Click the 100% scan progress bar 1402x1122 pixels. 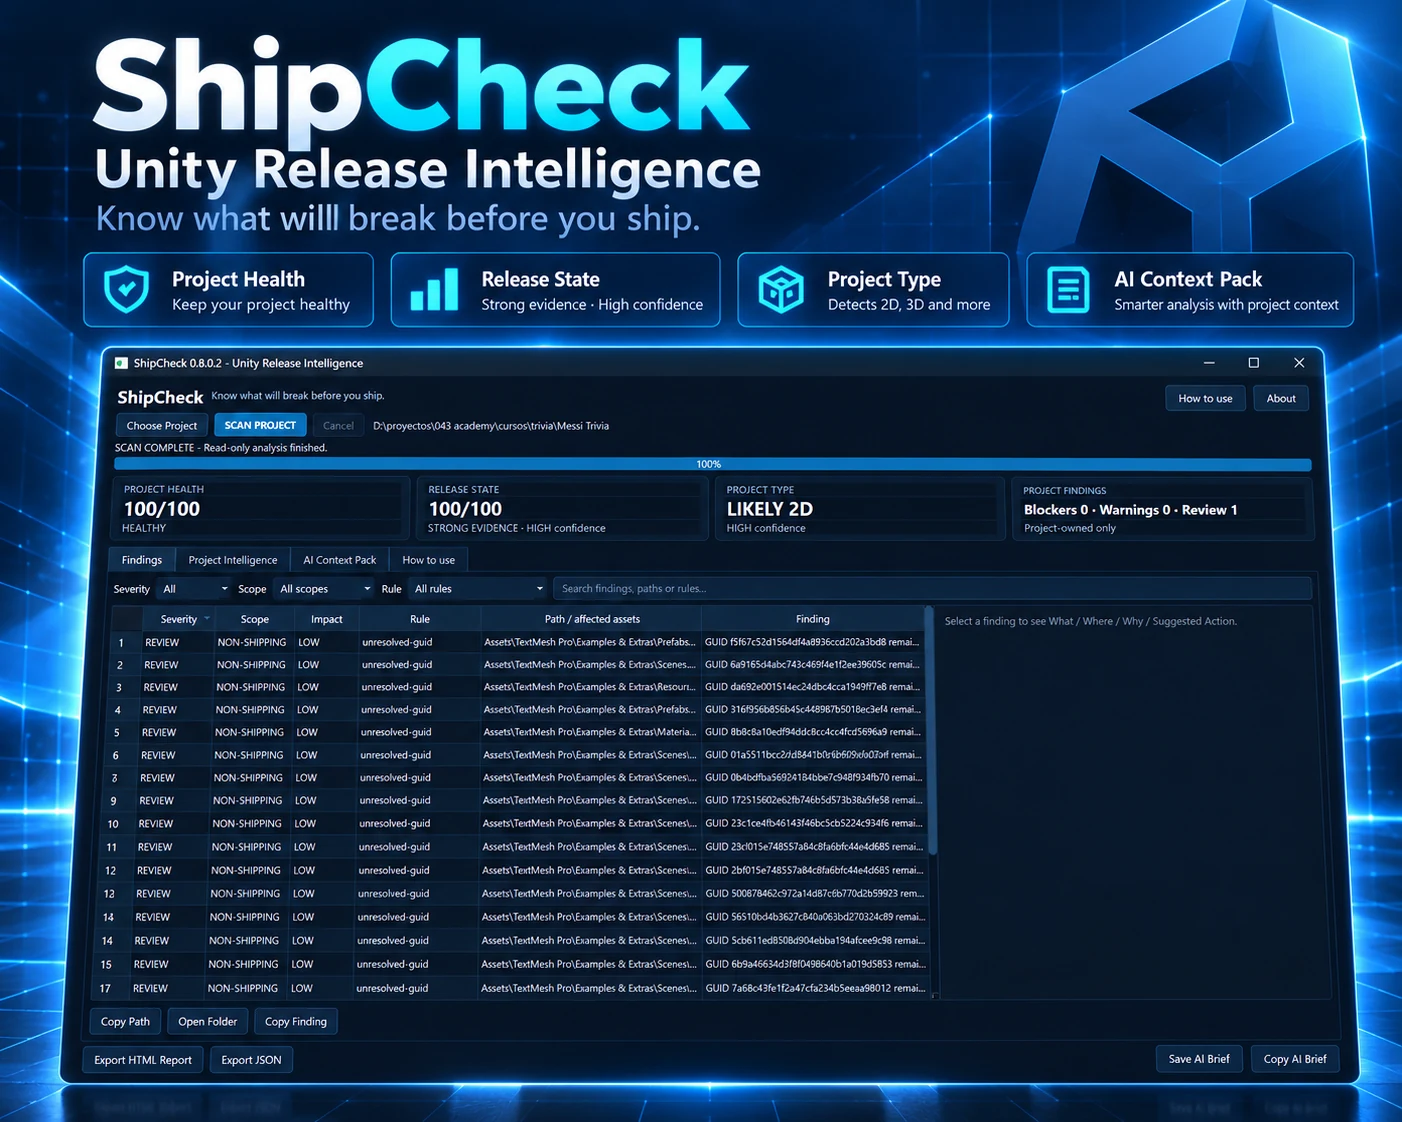pyautogui.click(x=712, y=464)
